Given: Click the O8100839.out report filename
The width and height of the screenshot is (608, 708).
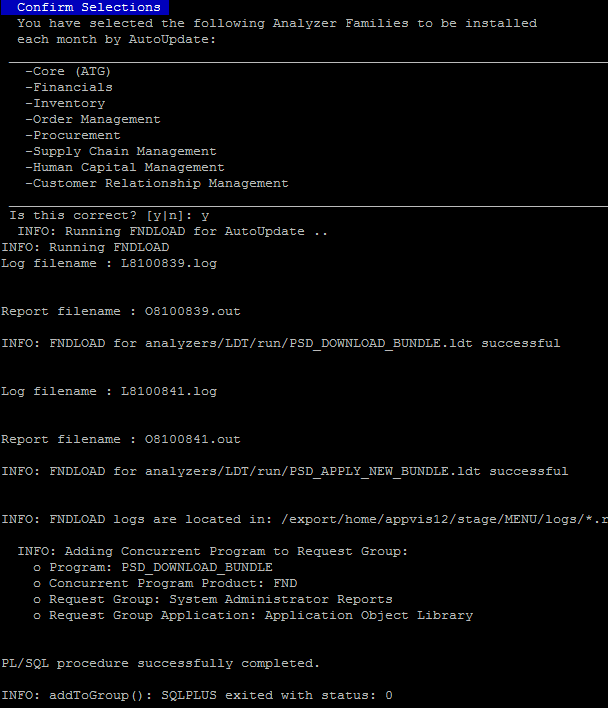Looking at the screenshot, I should [193, 312].
